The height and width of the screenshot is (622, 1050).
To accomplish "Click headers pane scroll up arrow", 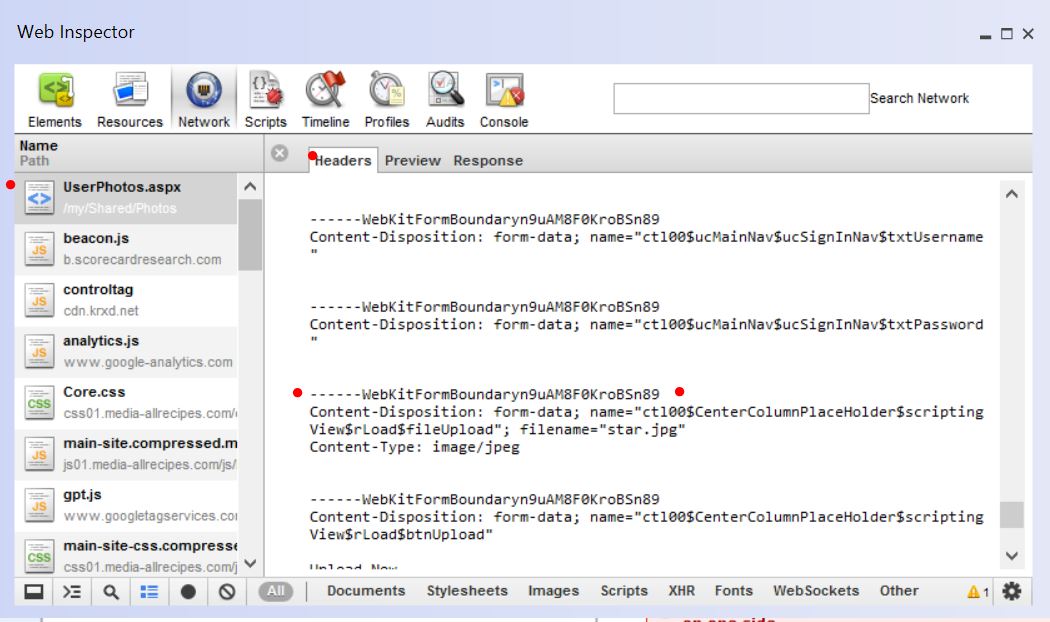I will pyautogui.click(x=1012, y=194).
